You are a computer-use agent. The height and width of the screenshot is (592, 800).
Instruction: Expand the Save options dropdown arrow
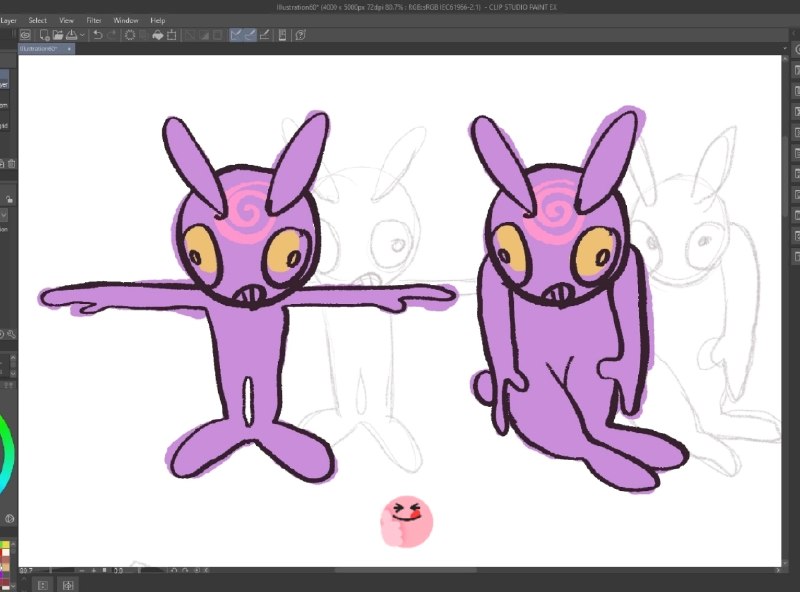point(82,35)
